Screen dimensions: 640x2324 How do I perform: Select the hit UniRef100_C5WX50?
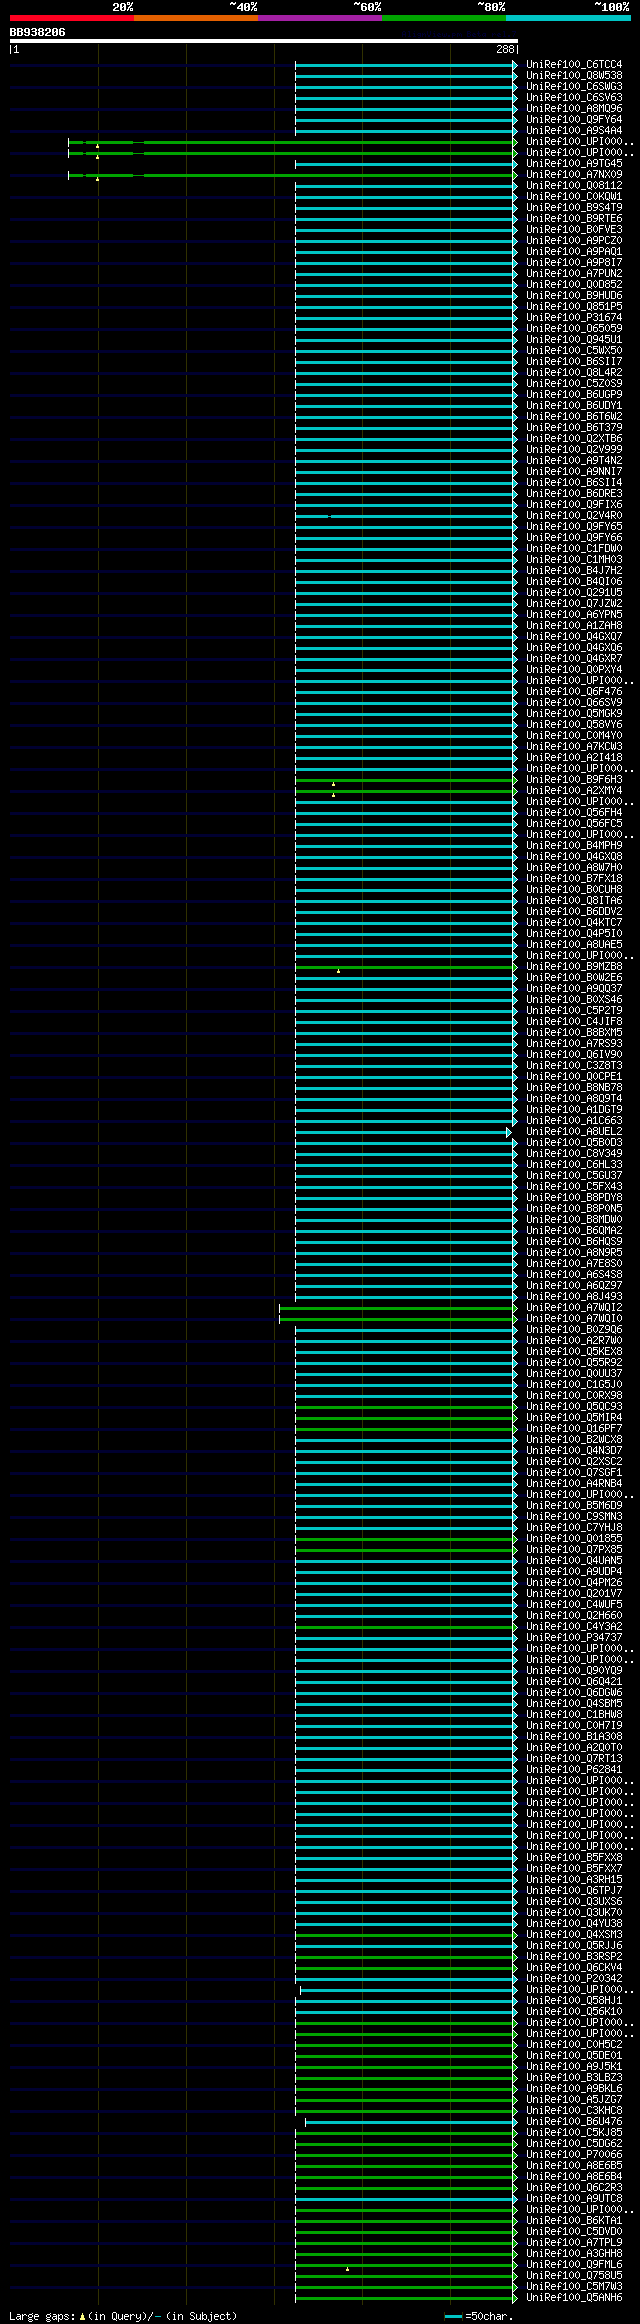point(574,351)
